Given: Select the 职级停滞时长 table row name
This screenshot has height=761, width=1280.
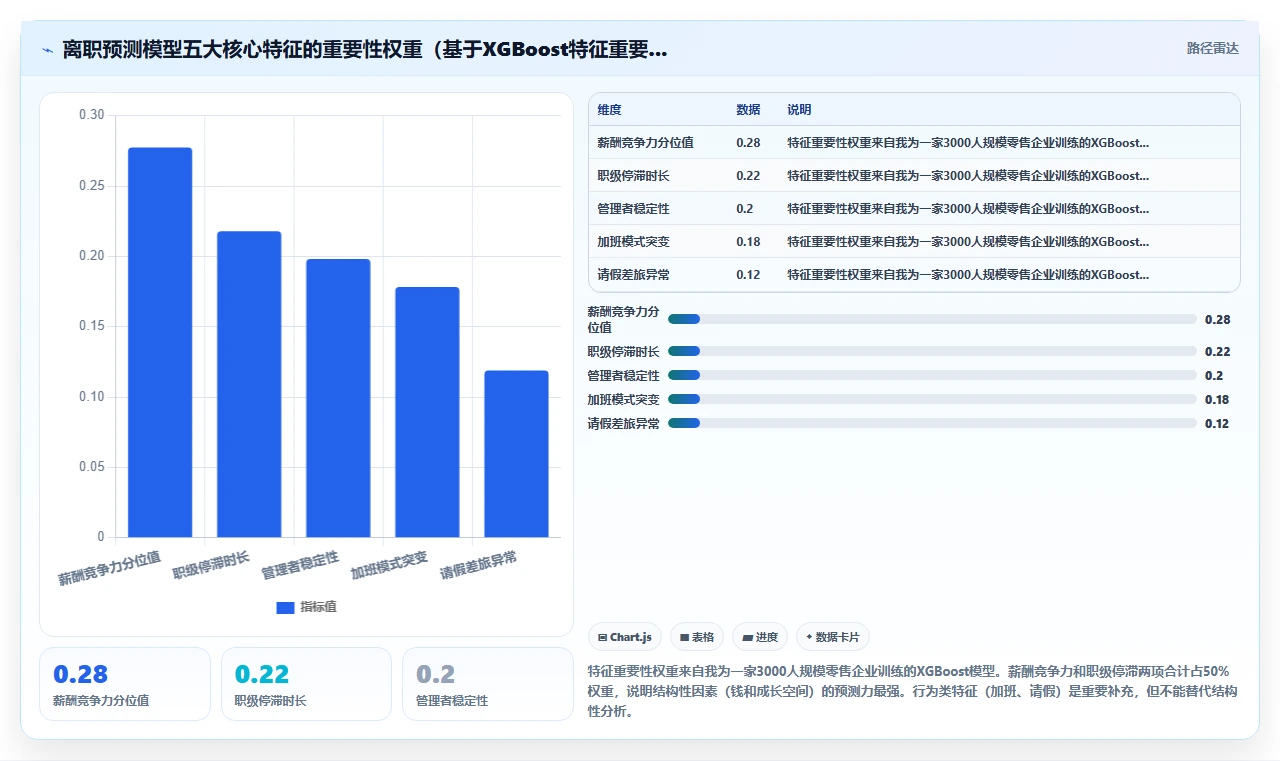Looking at the screenshot, I should click(633, 175).
